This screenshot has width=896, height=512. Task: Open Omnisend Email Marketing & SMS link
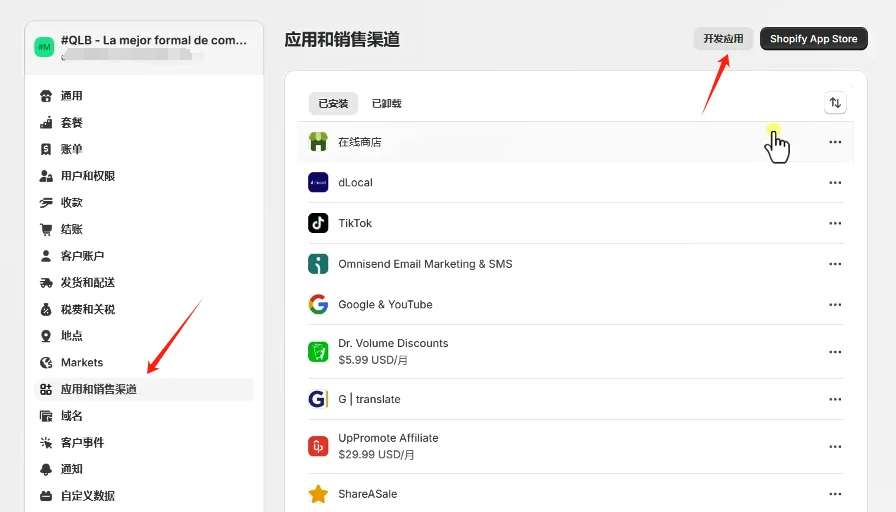click(x=425, y=264)
